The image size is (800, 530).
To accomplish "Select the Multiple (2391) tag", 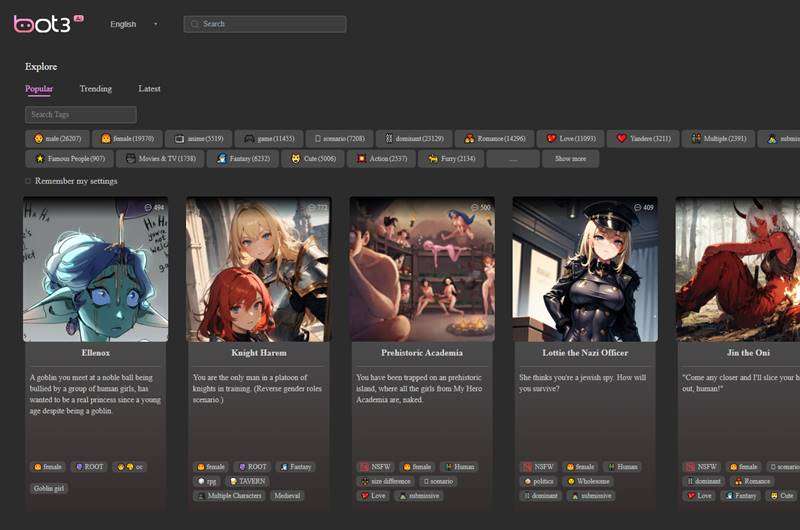I will click(718, 138).
